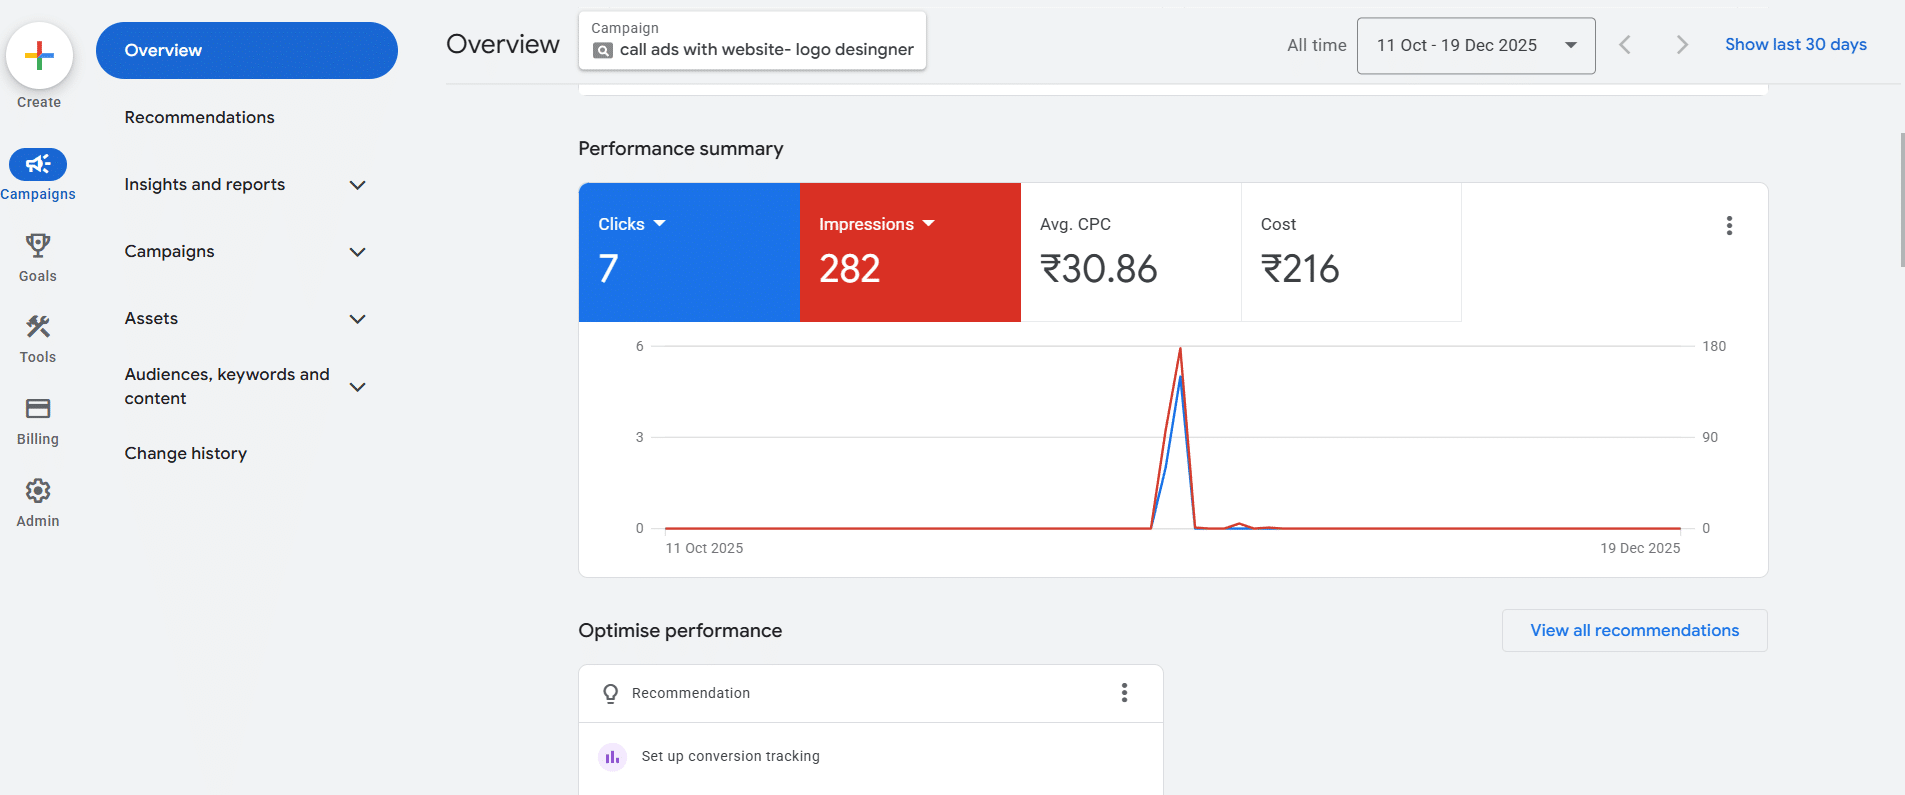Open the date range dropdown
The width and height of the screenshot is (1905, 795).
pos(1475,46)
